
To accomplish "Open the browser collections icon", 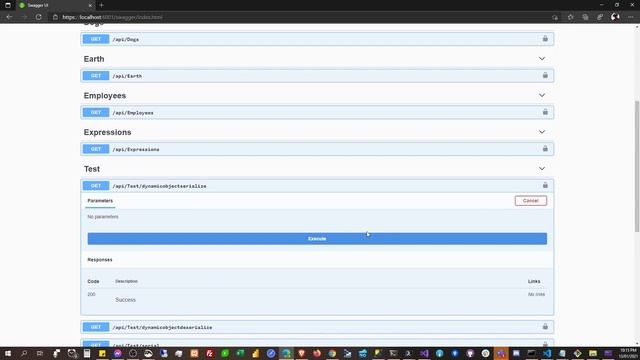I will (585, 17).
